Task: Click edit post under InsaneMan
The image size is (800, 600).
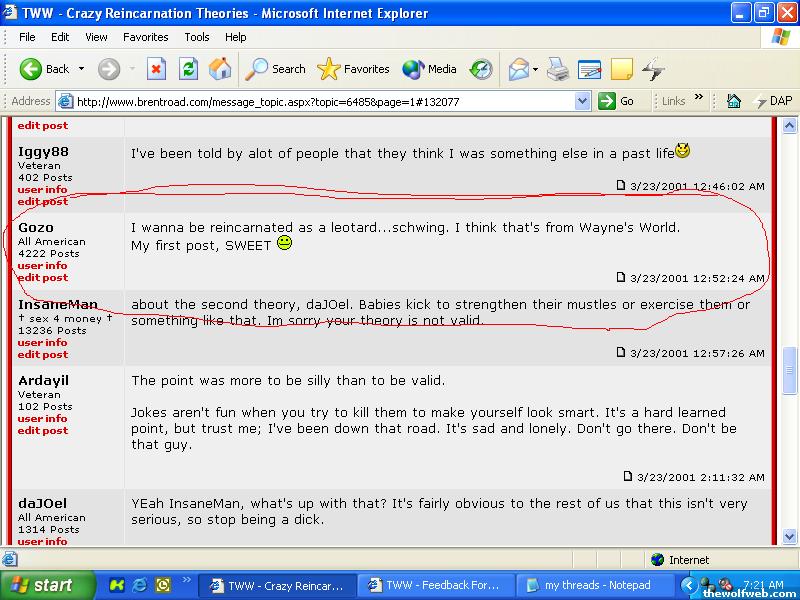Action: [x=42, y=354]
